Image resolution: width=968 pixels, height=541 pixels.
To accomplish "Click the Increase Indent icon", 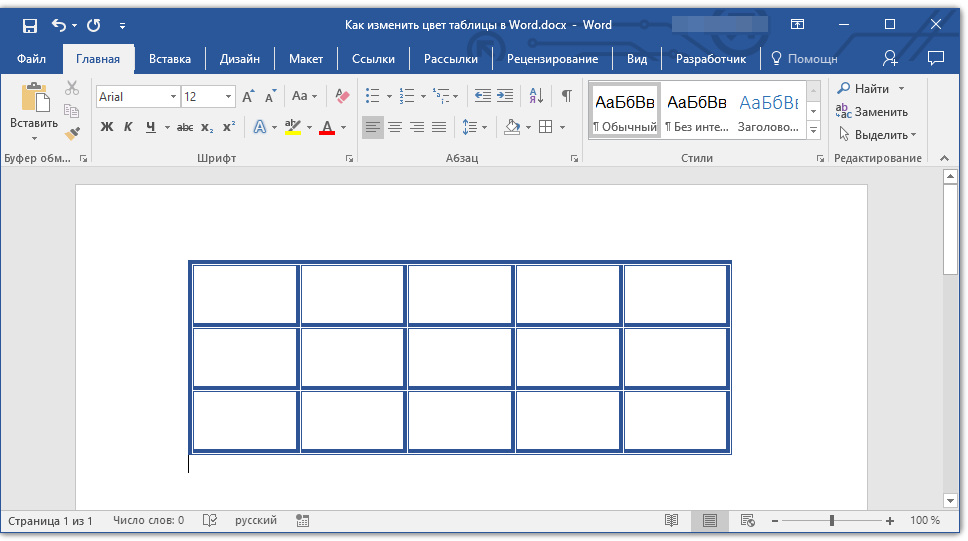I will [505, 96].
